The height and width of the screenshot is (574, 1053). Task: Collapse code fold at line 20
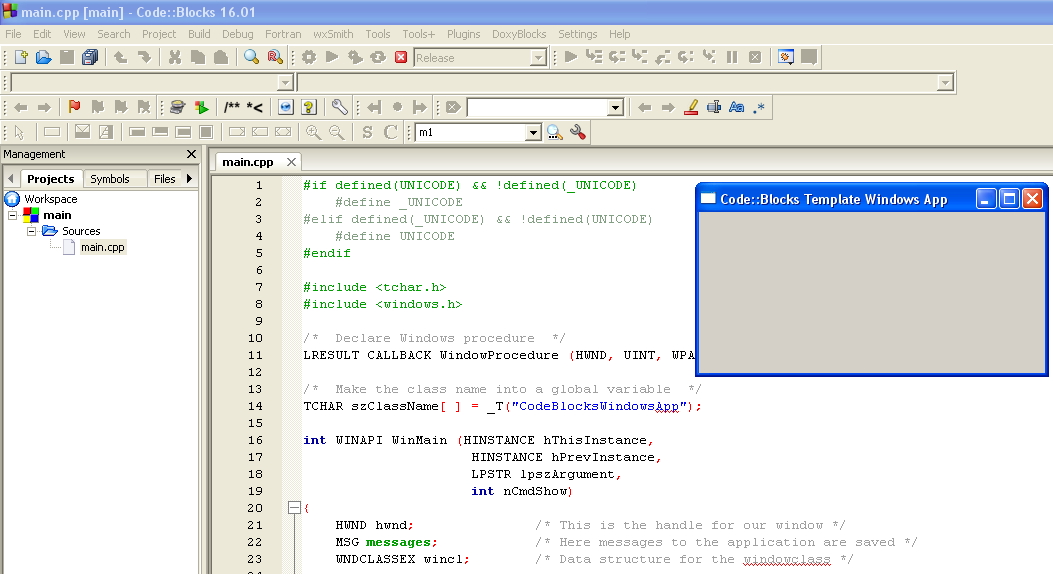pos(294,508)
